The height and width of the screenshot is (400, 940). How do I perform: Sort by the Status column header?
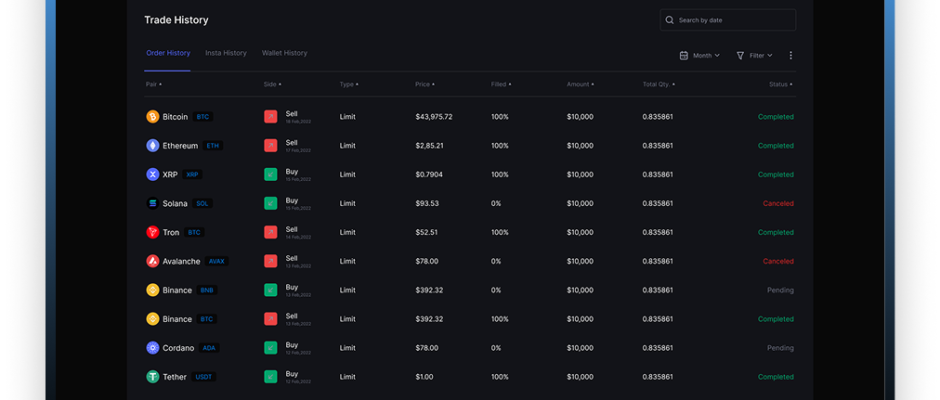point(780,85)
